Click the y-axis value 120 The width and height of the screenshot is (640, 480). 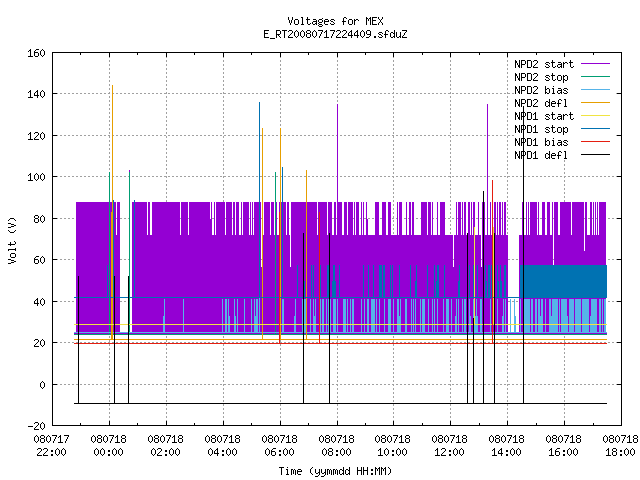pos(36,136)
